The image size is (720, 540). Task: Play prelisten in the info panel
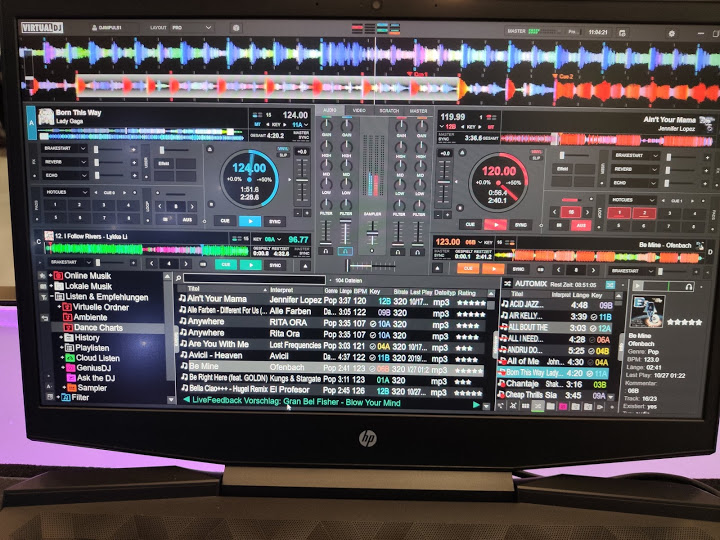(637, 286)
